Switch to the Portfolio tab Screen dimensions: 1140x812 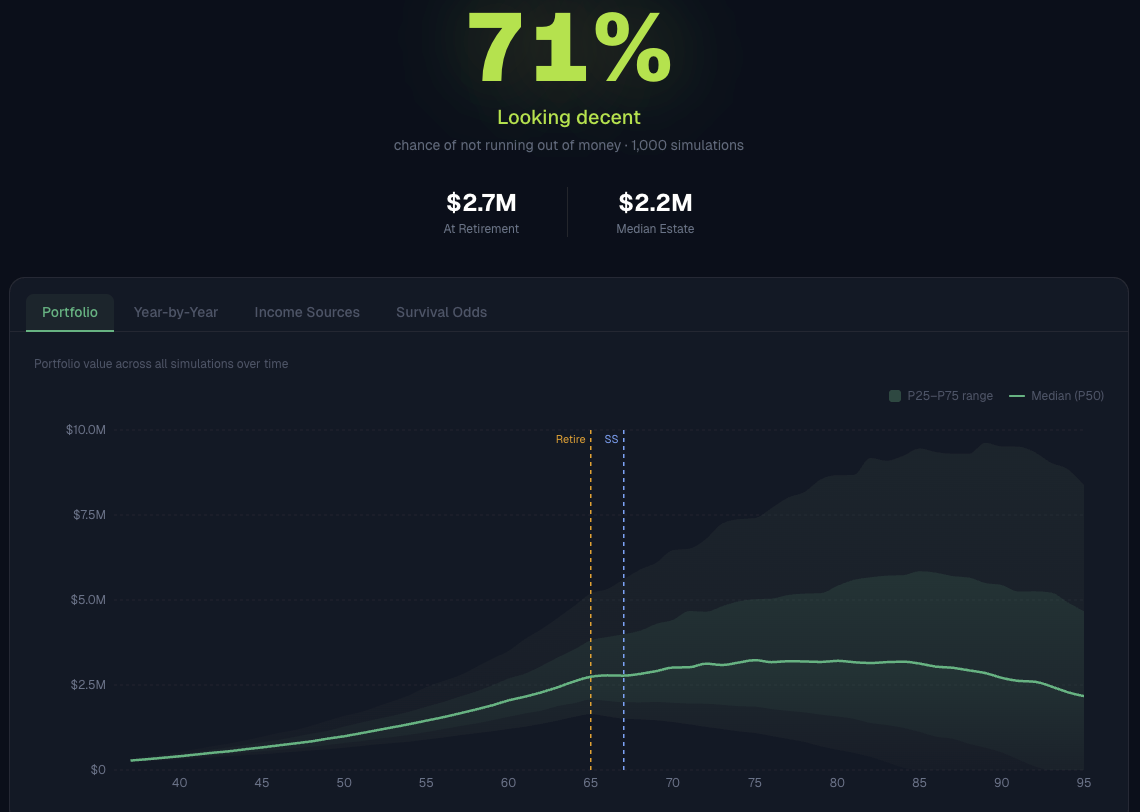[x=70, y=313]
